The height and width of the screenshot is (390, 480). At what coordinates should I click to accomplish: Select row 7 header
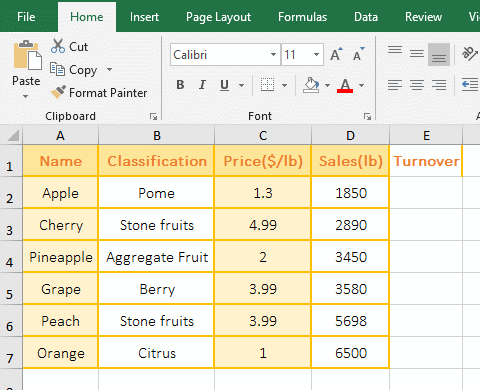(x=11, y=353)
